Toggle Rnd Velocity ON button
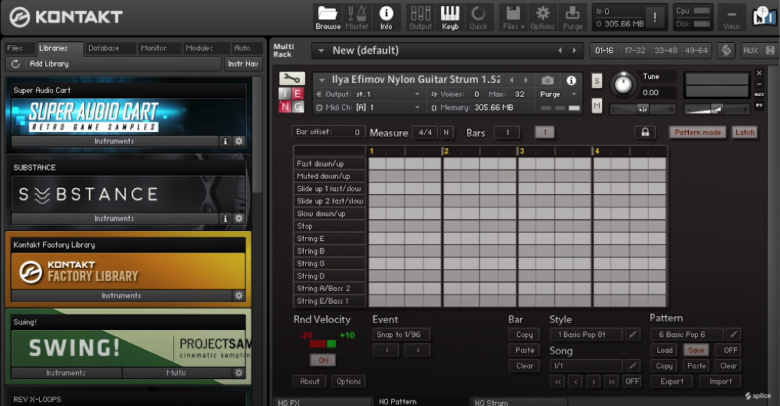780x406 pixels. [x=323, y=360]
